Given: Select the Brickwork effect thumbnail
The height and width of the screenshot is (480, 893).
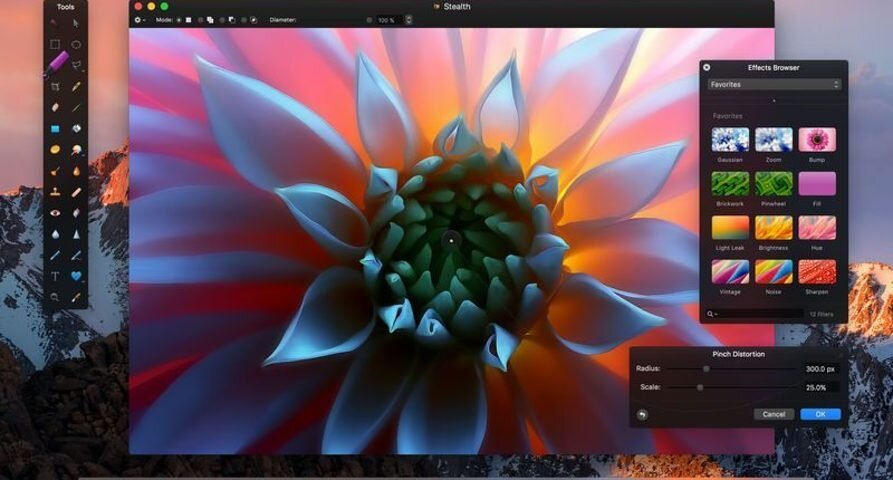Looking at the screenshot, I should click(730, 183).
